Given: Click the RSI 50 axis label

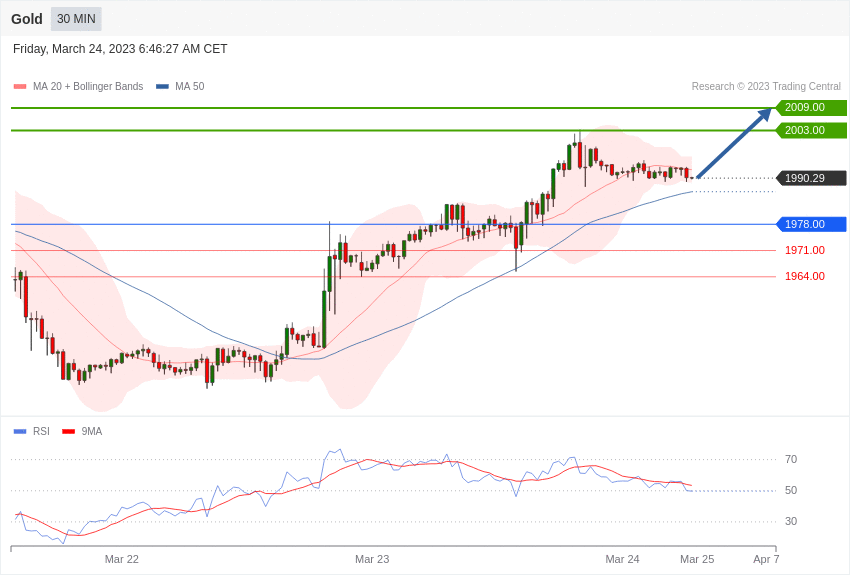Looking at the screenshot, I should [x=791, y=490].
